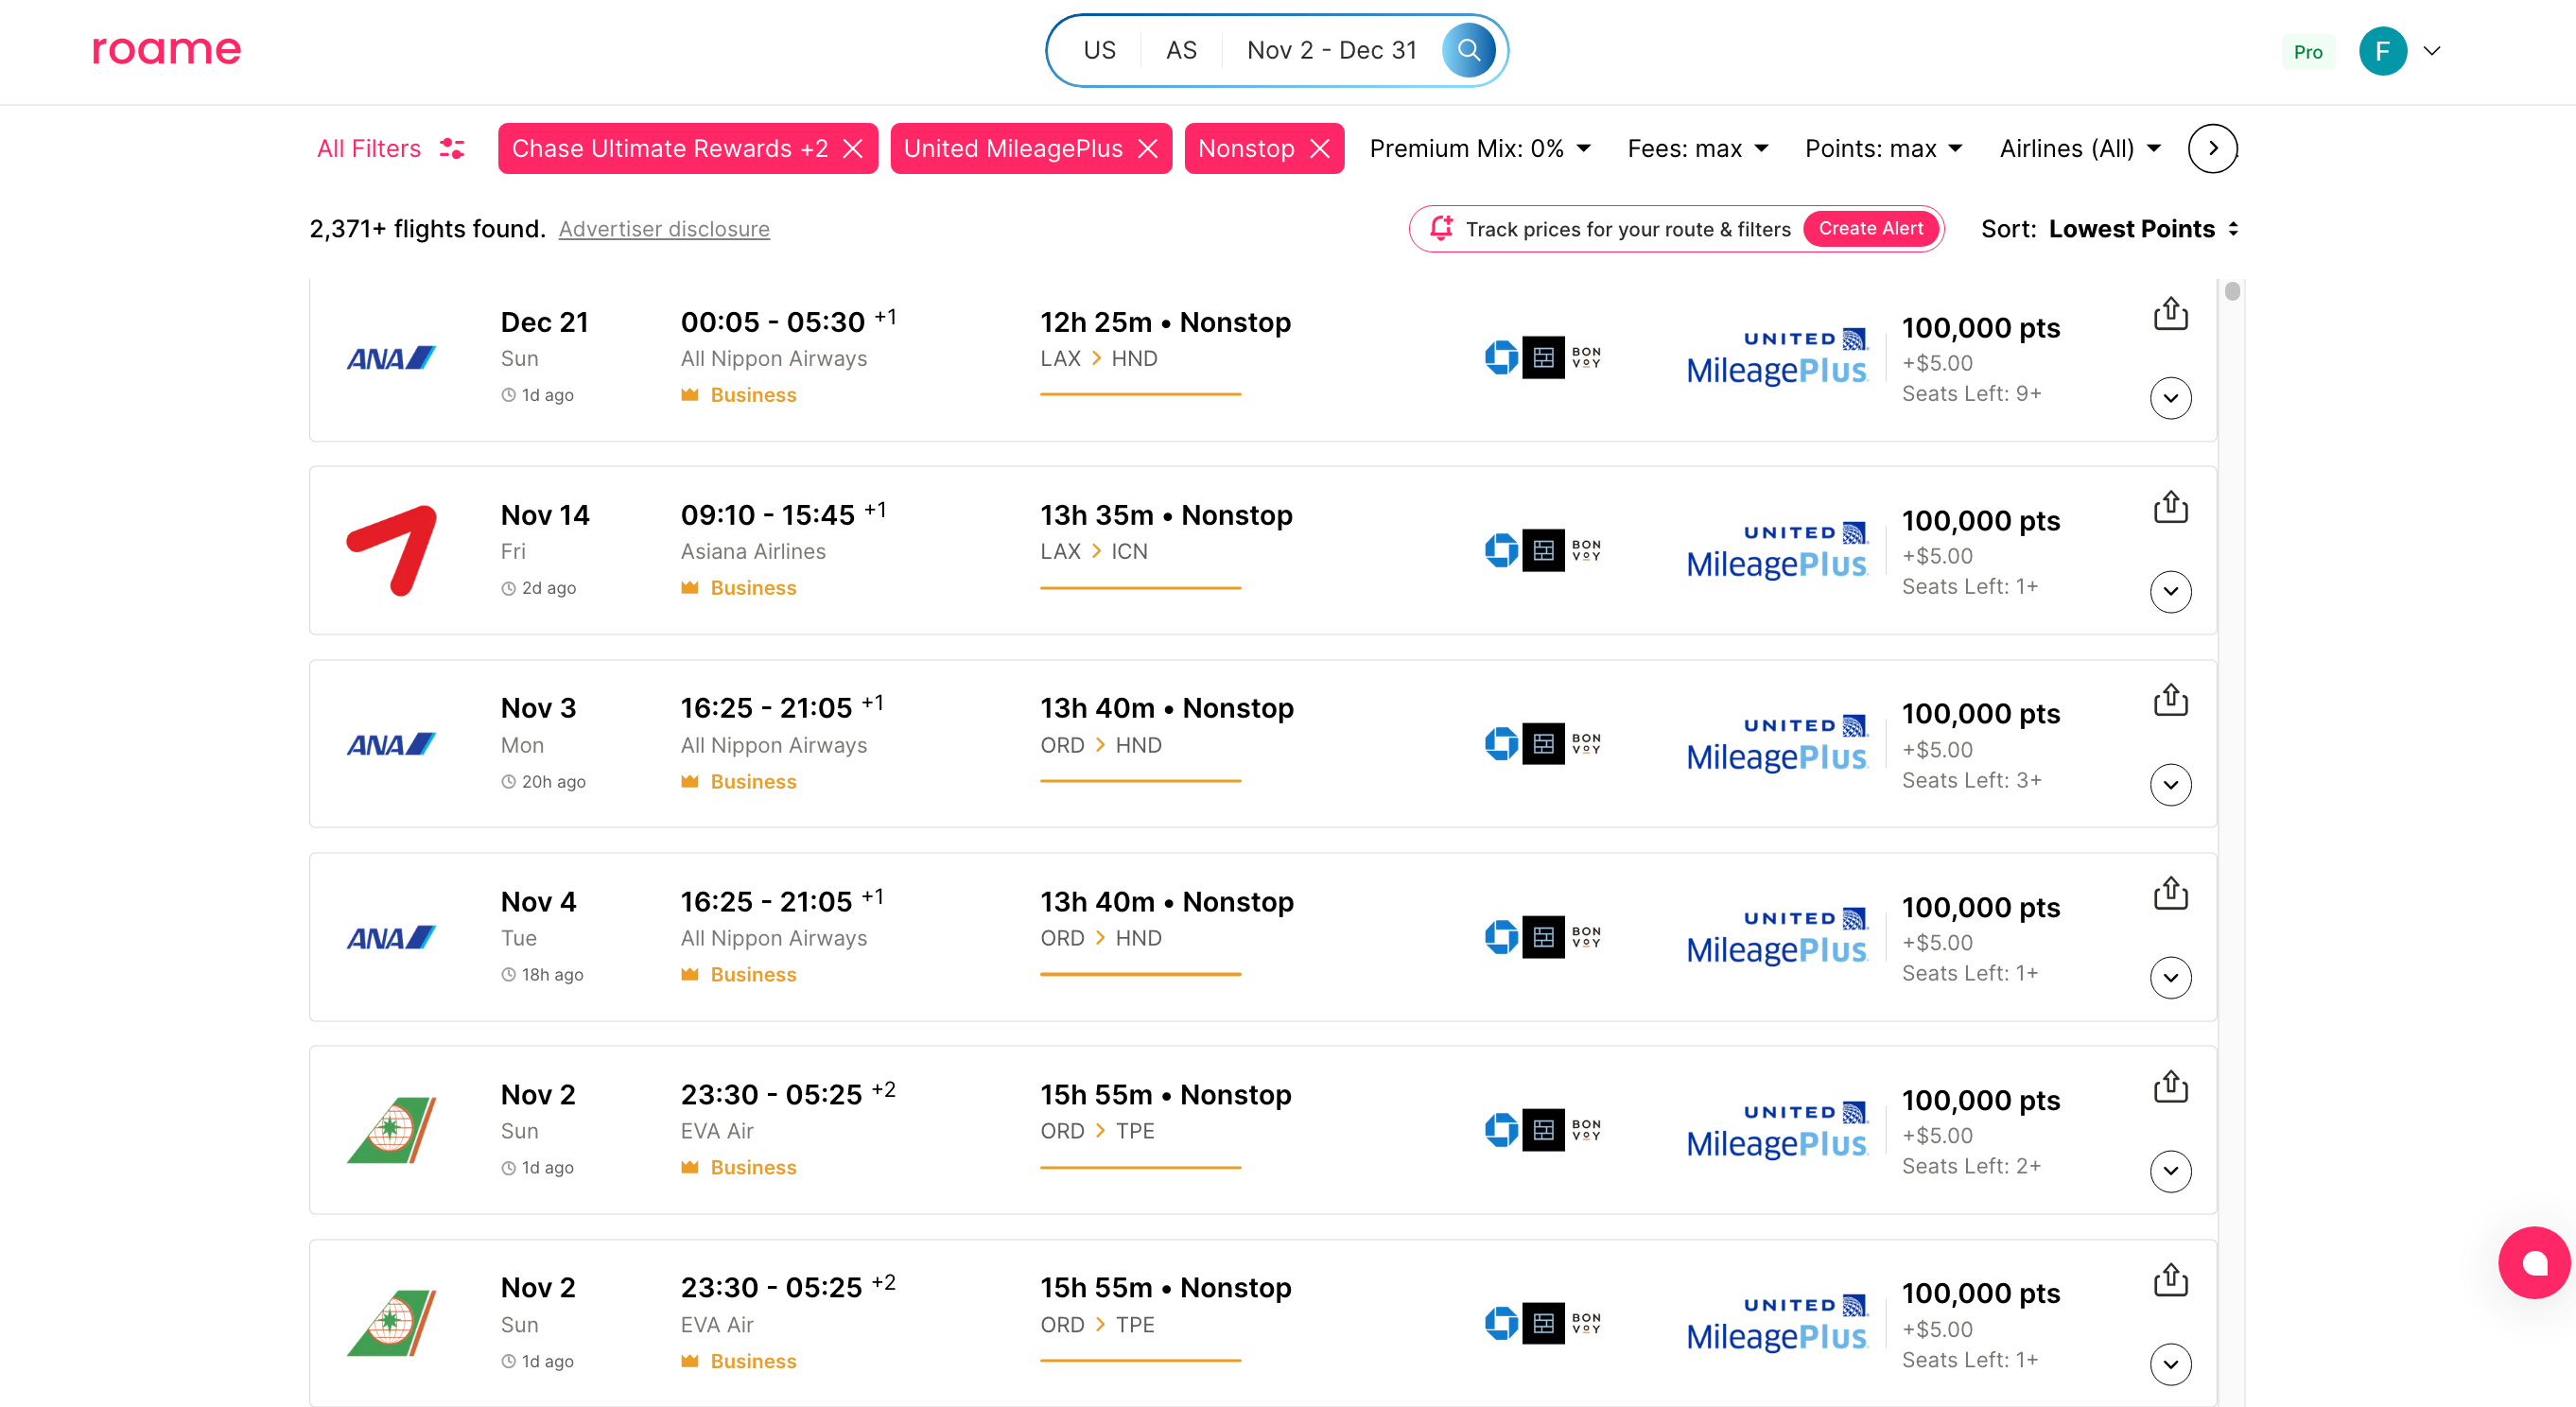Share the Dec 21 ANA flight

pyautogui.click(x=2170, y=311)
